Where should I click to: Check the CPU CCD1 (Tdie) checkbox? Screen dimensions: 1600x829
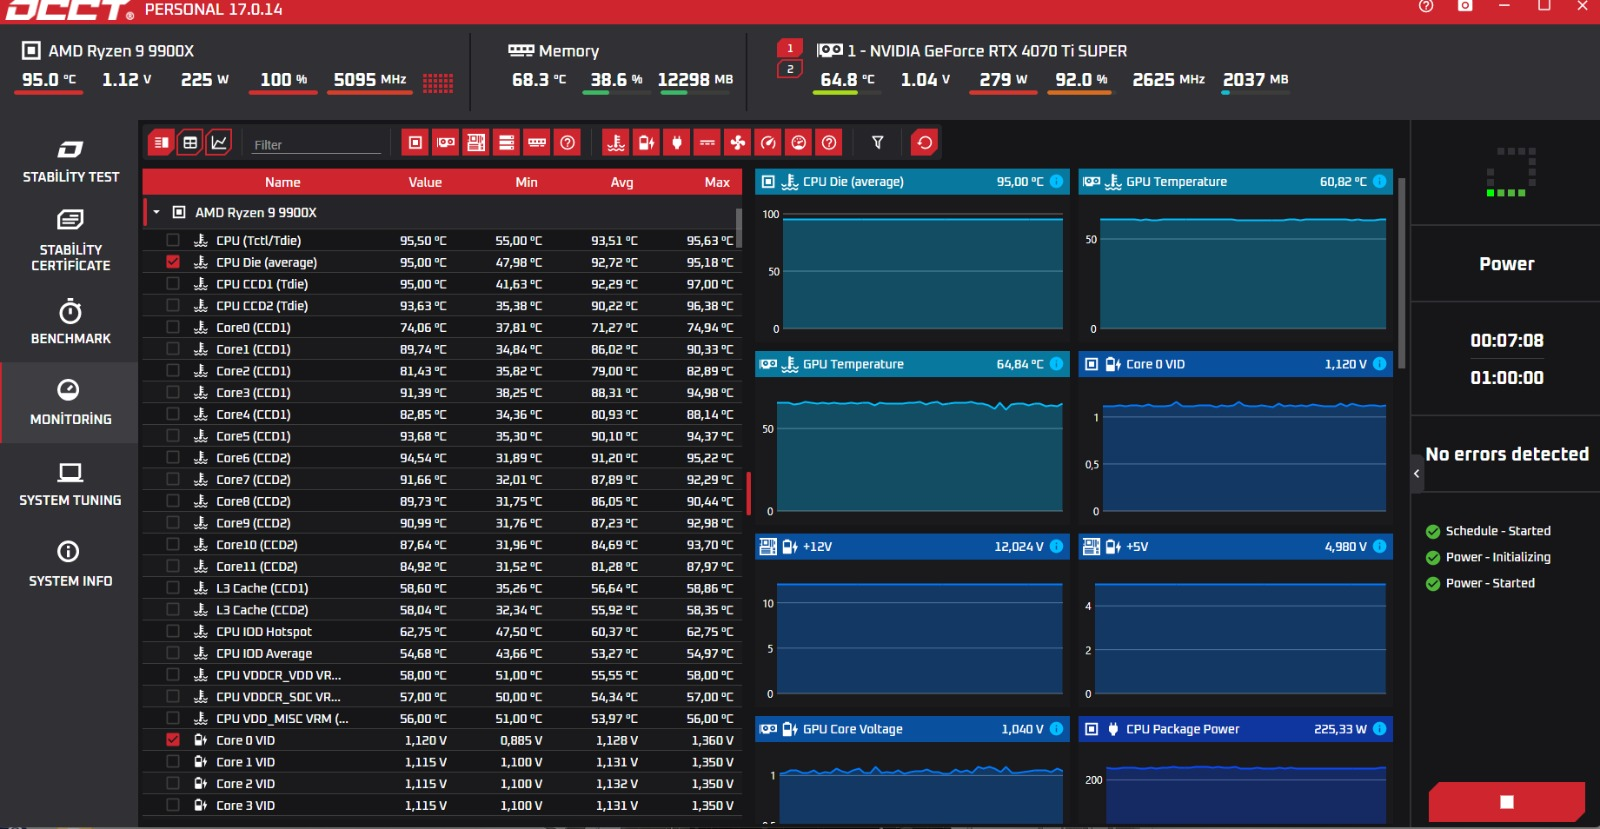[x=173, y=284]
